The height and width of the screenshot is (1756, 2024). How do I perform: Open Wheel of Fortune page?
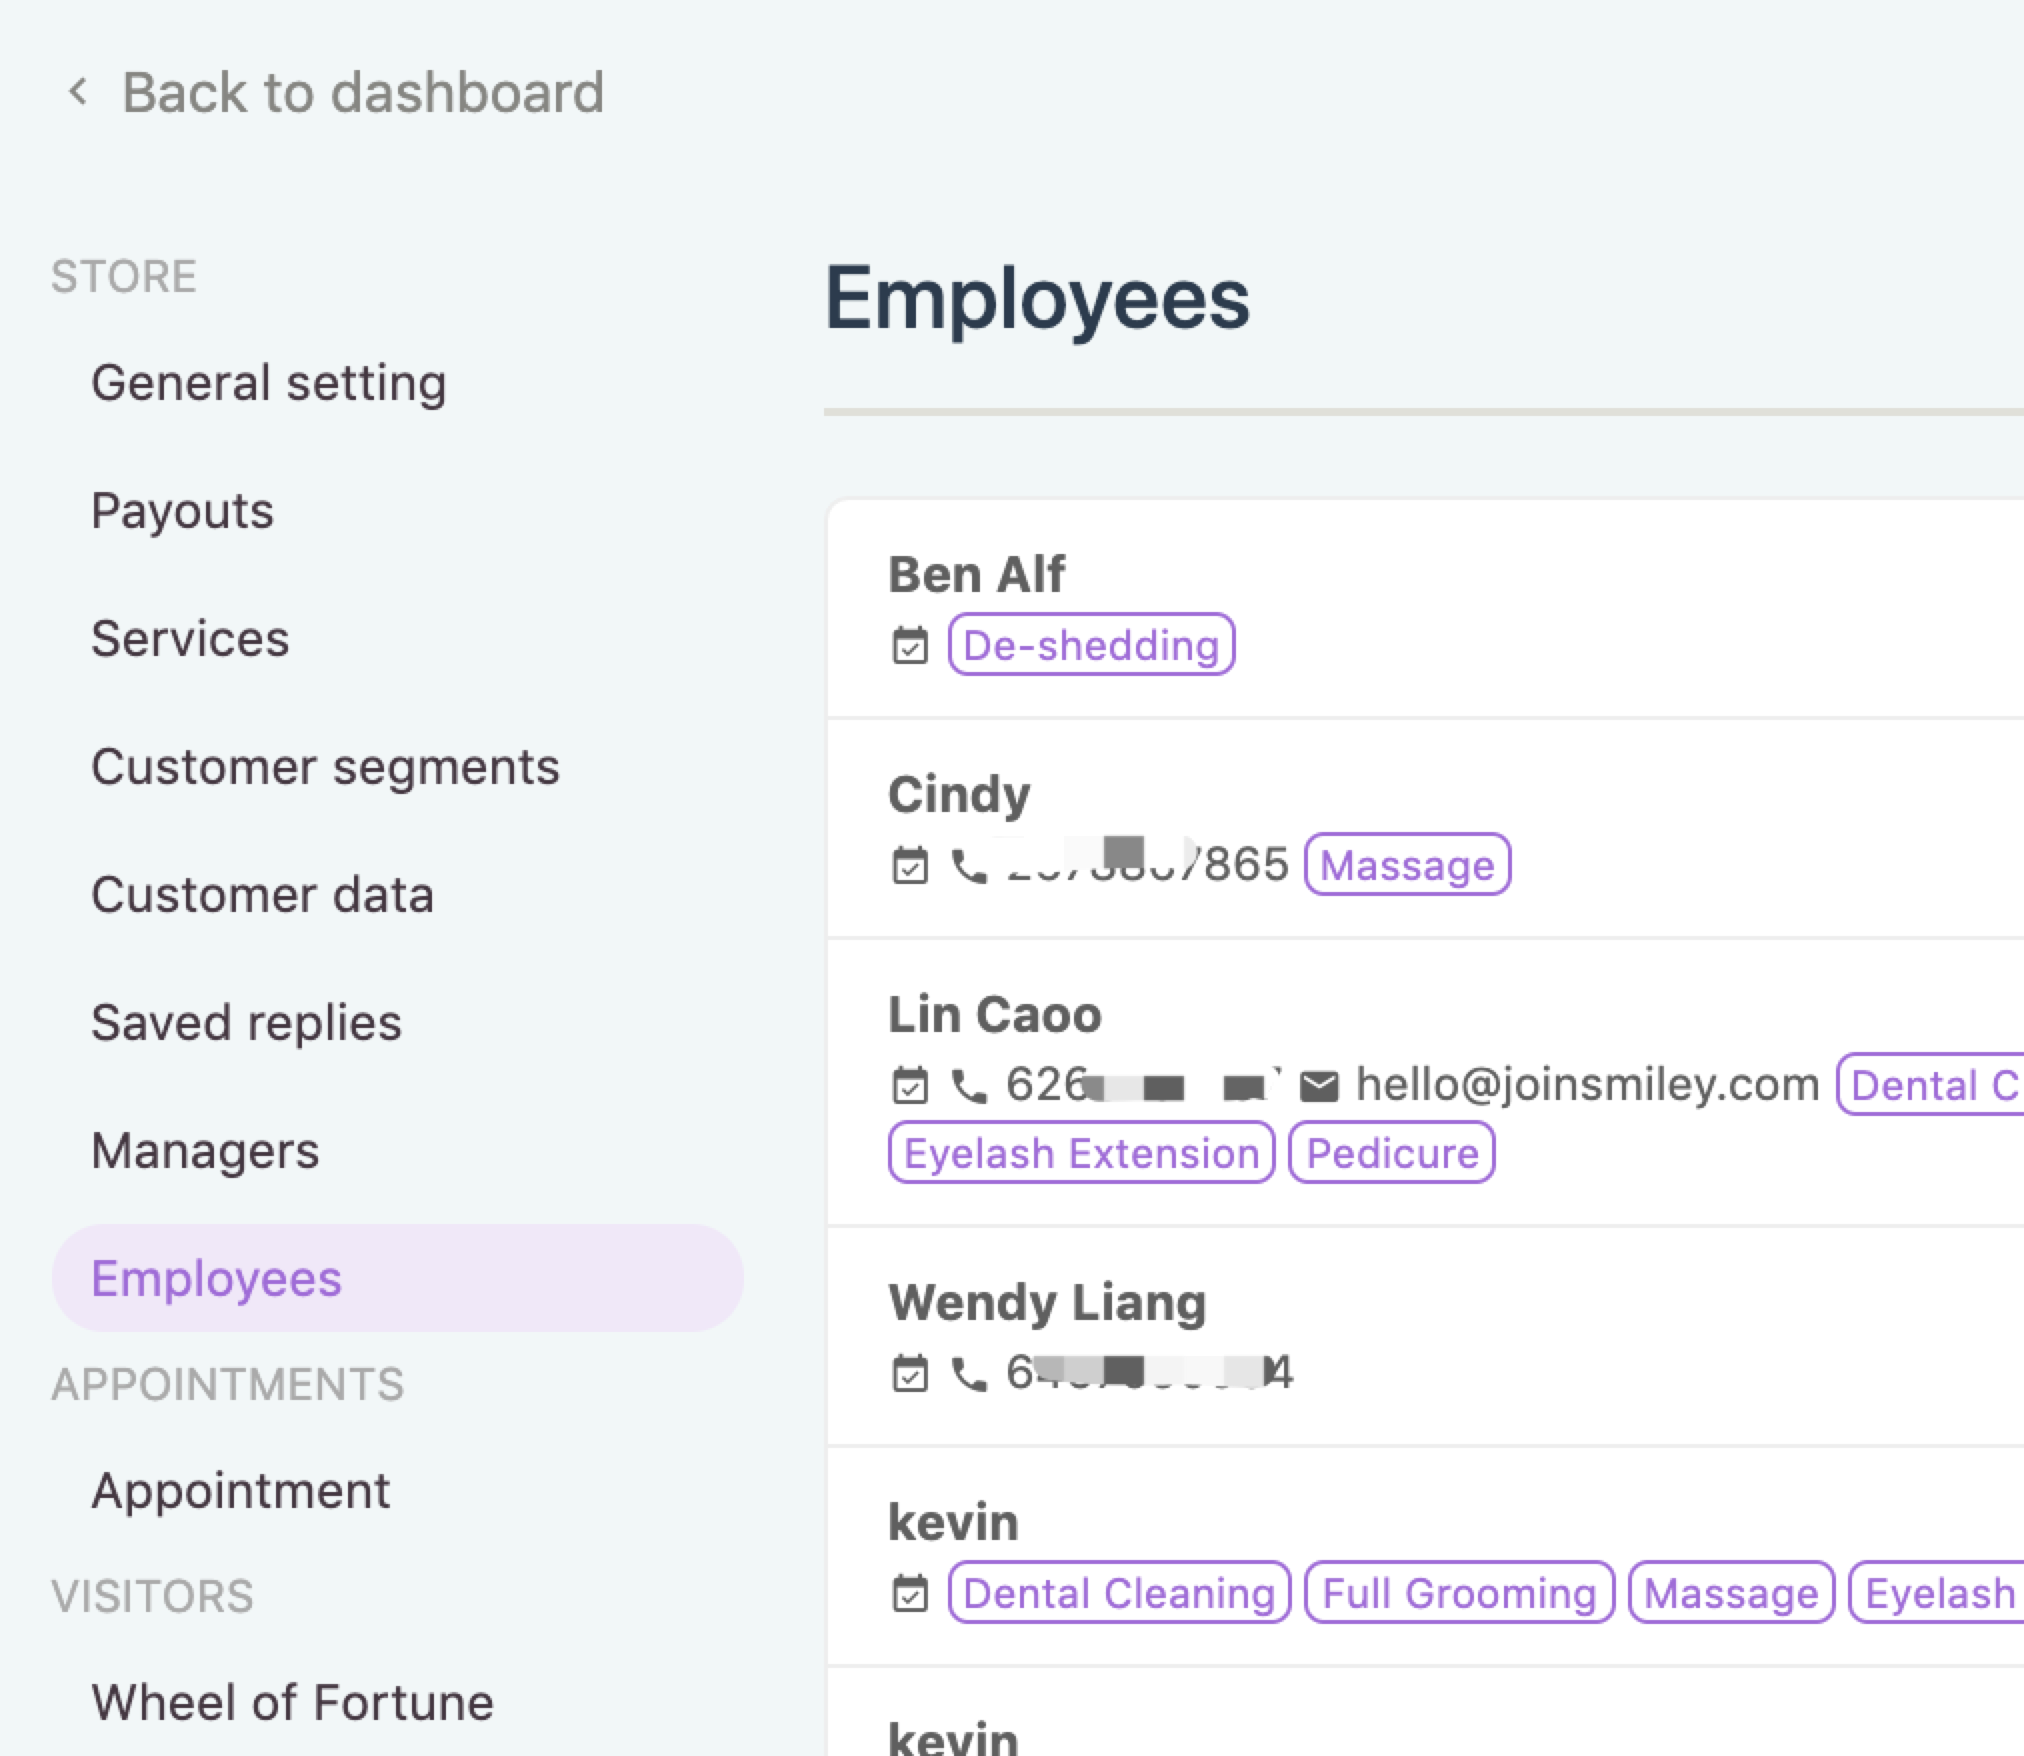coord(292,1703)
